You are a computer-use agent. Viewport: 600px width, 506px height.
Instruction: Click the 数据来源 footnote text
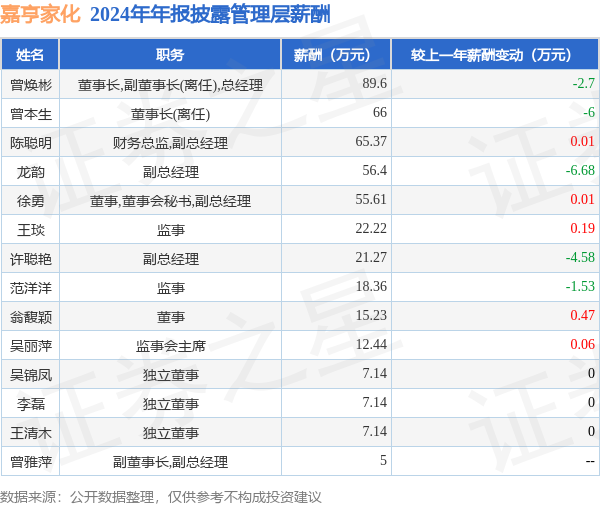click(161, 497)
